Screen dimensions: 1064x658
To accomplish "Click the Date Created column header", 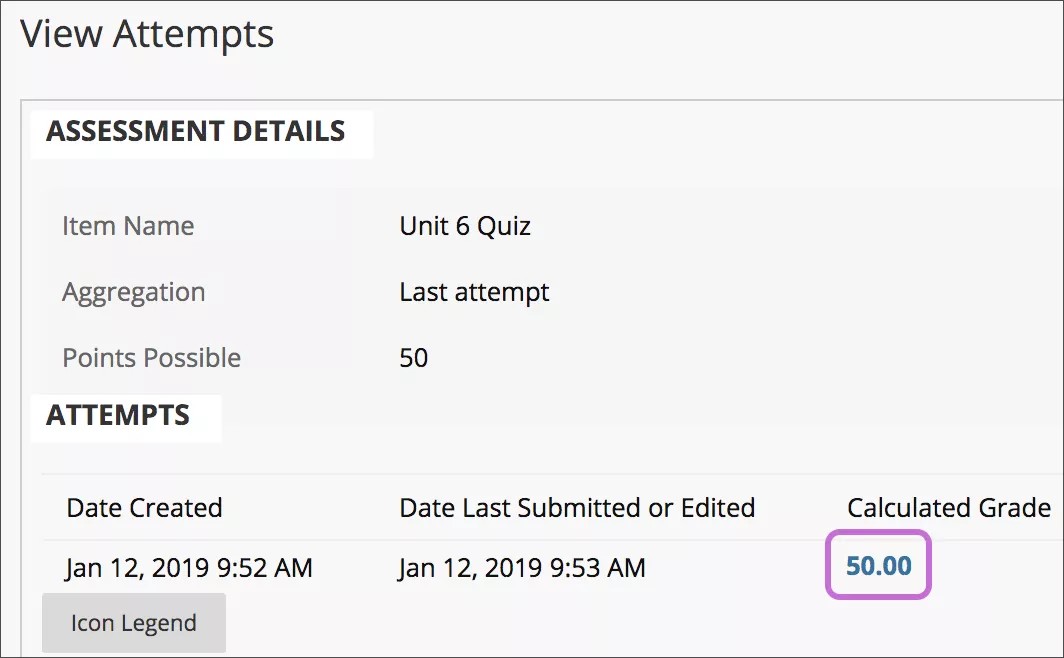I will [x=143, y=507].
